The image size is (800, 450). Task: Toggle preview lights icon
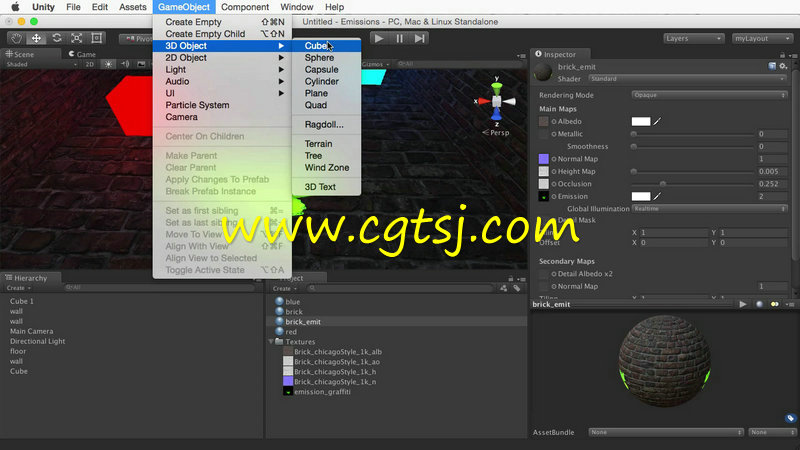(774, 304)
